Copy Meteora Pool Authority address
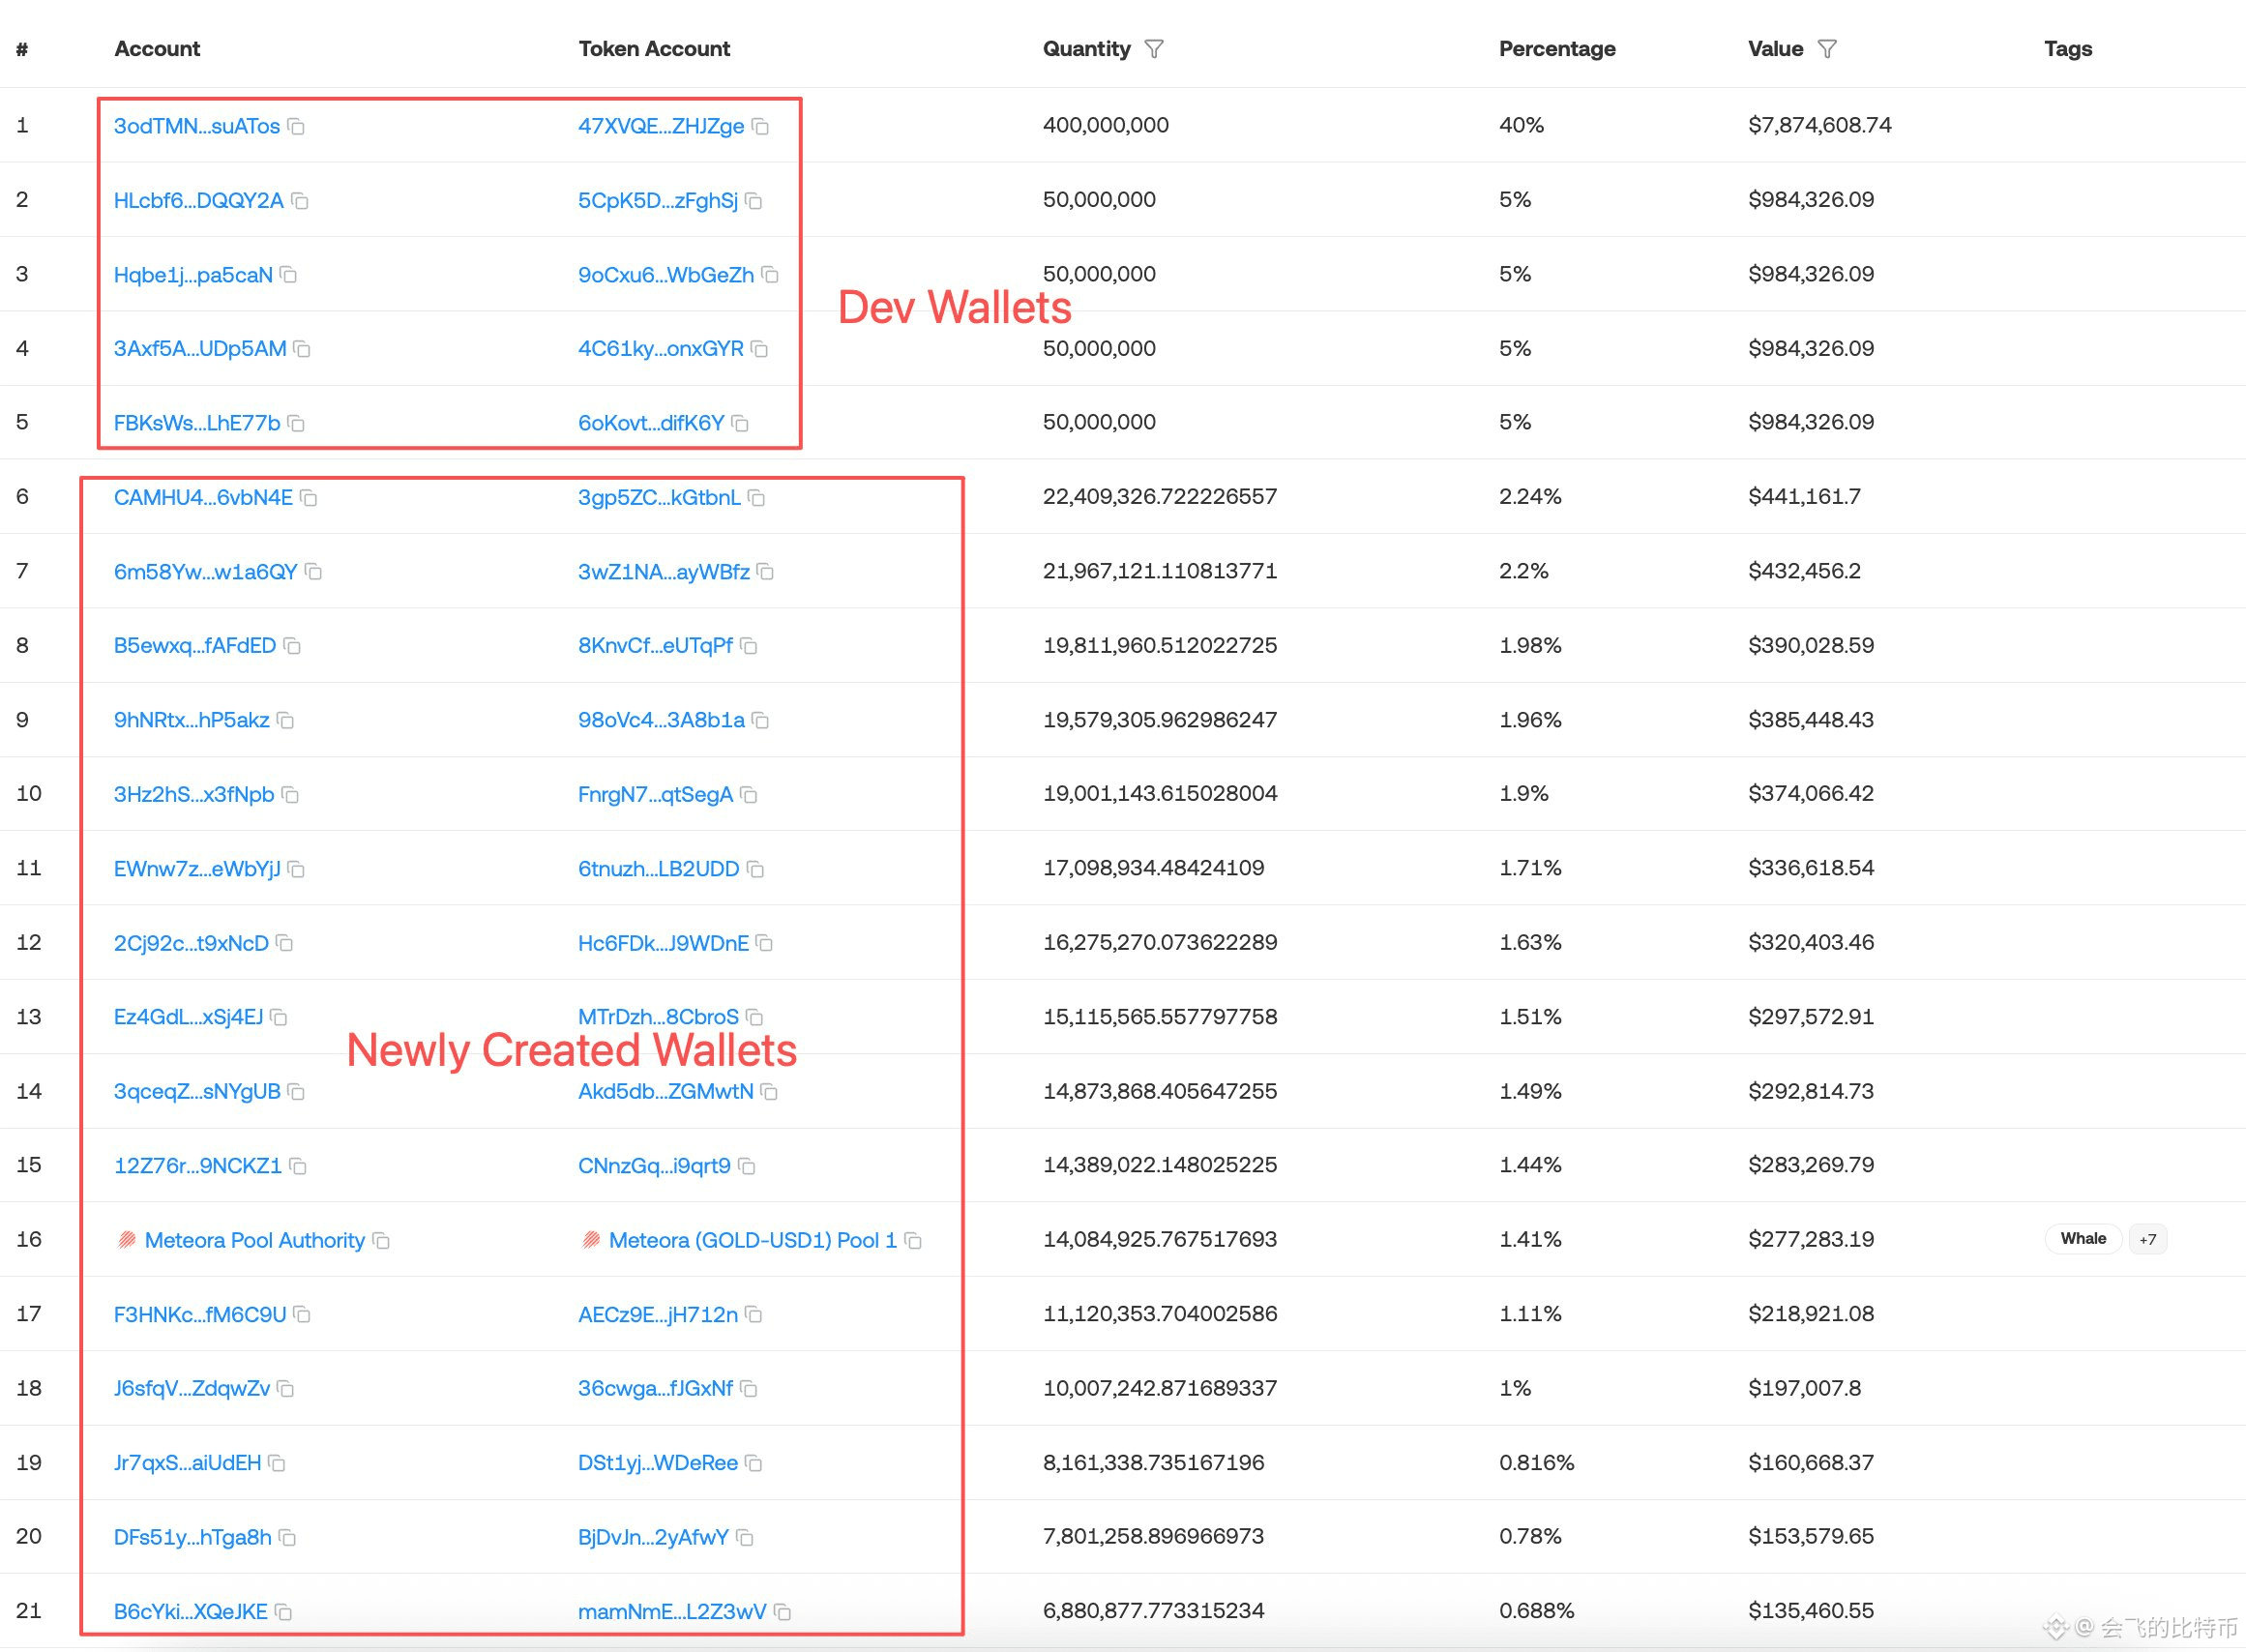This screenshot has width=2246, height=1652. 381,1240
